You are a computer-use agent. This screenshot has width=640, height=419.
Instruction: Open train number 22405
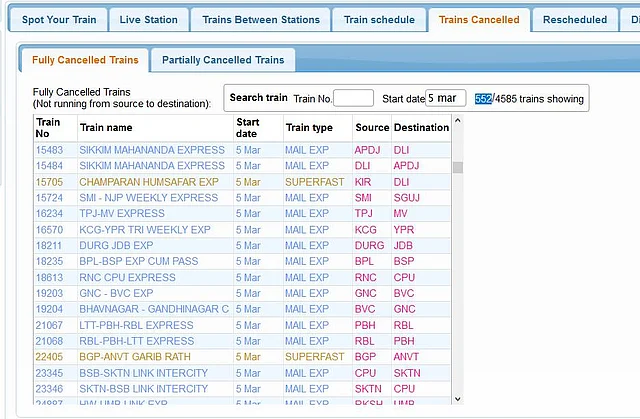pos(49,357)
